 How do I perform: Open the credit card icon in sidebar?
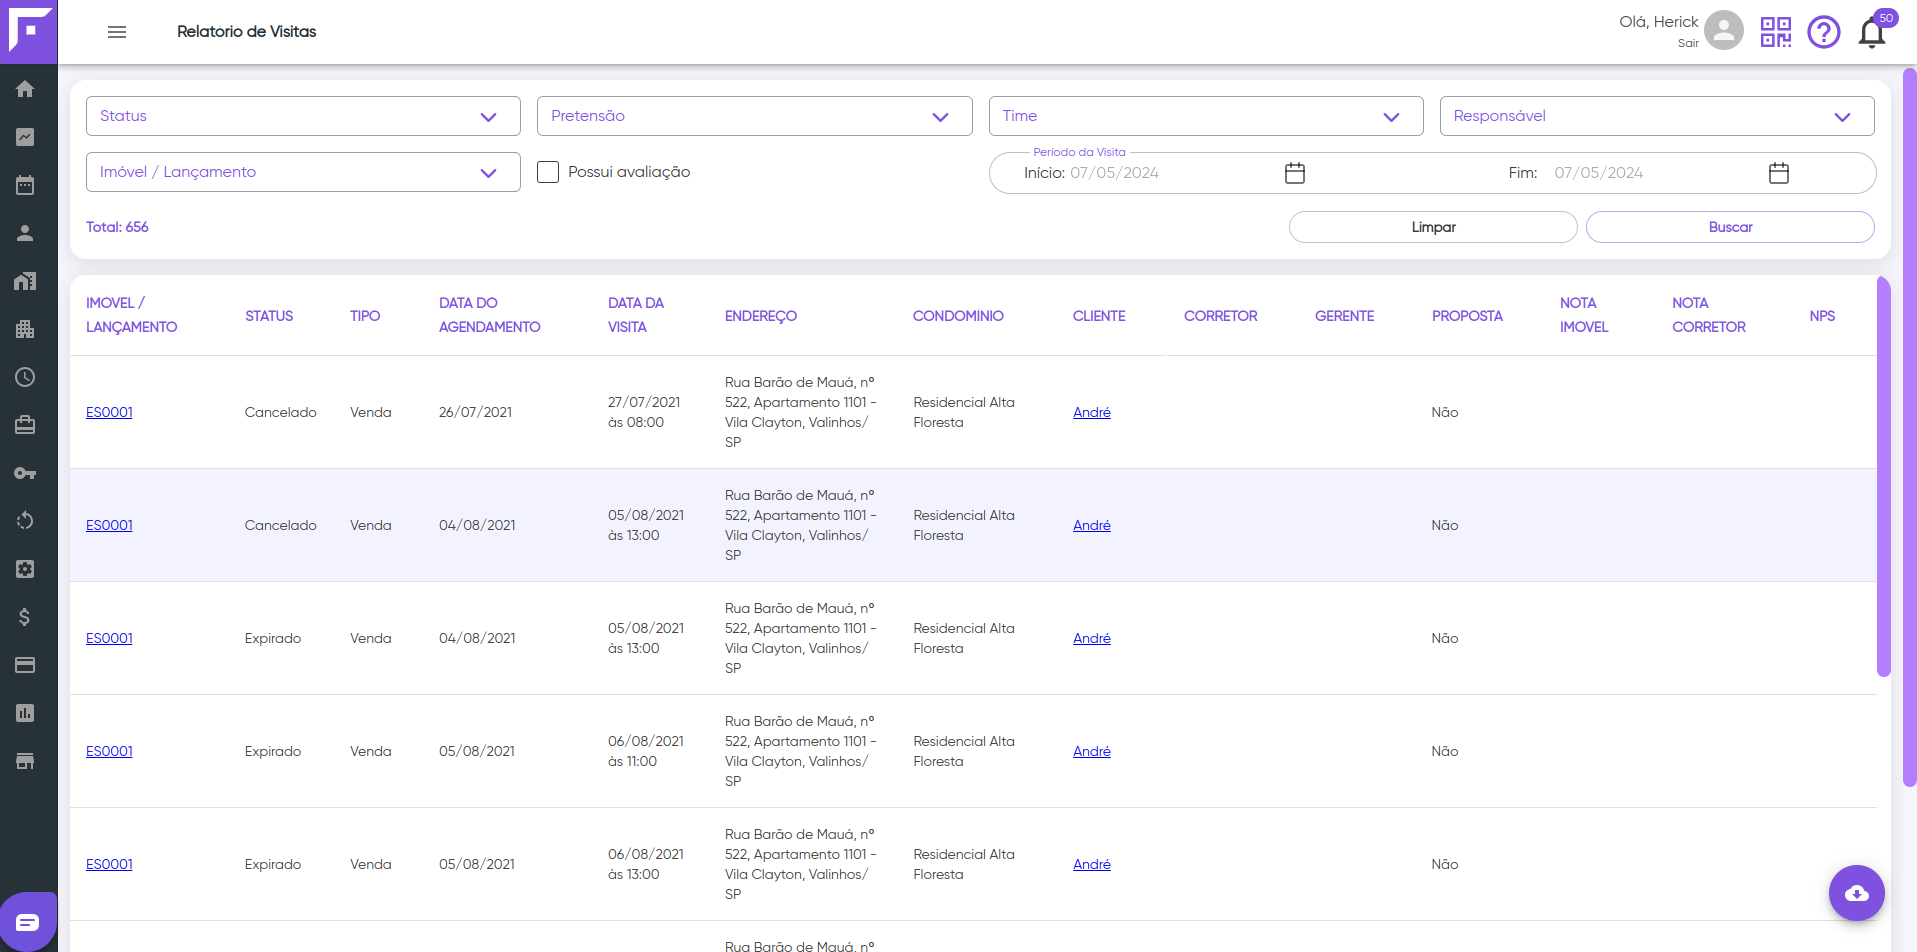[x=25, y=665]
